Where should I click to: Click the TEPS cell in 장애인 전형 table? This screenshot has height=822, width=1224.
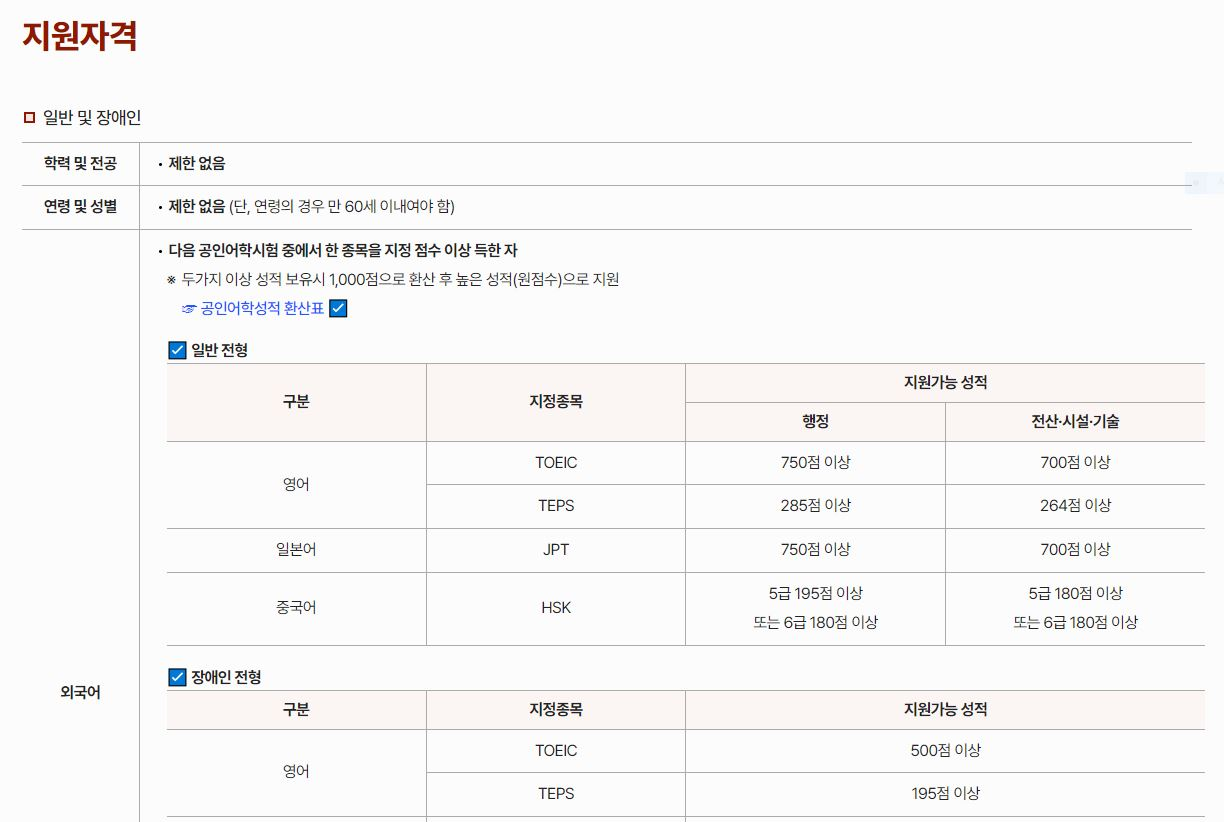556,793
